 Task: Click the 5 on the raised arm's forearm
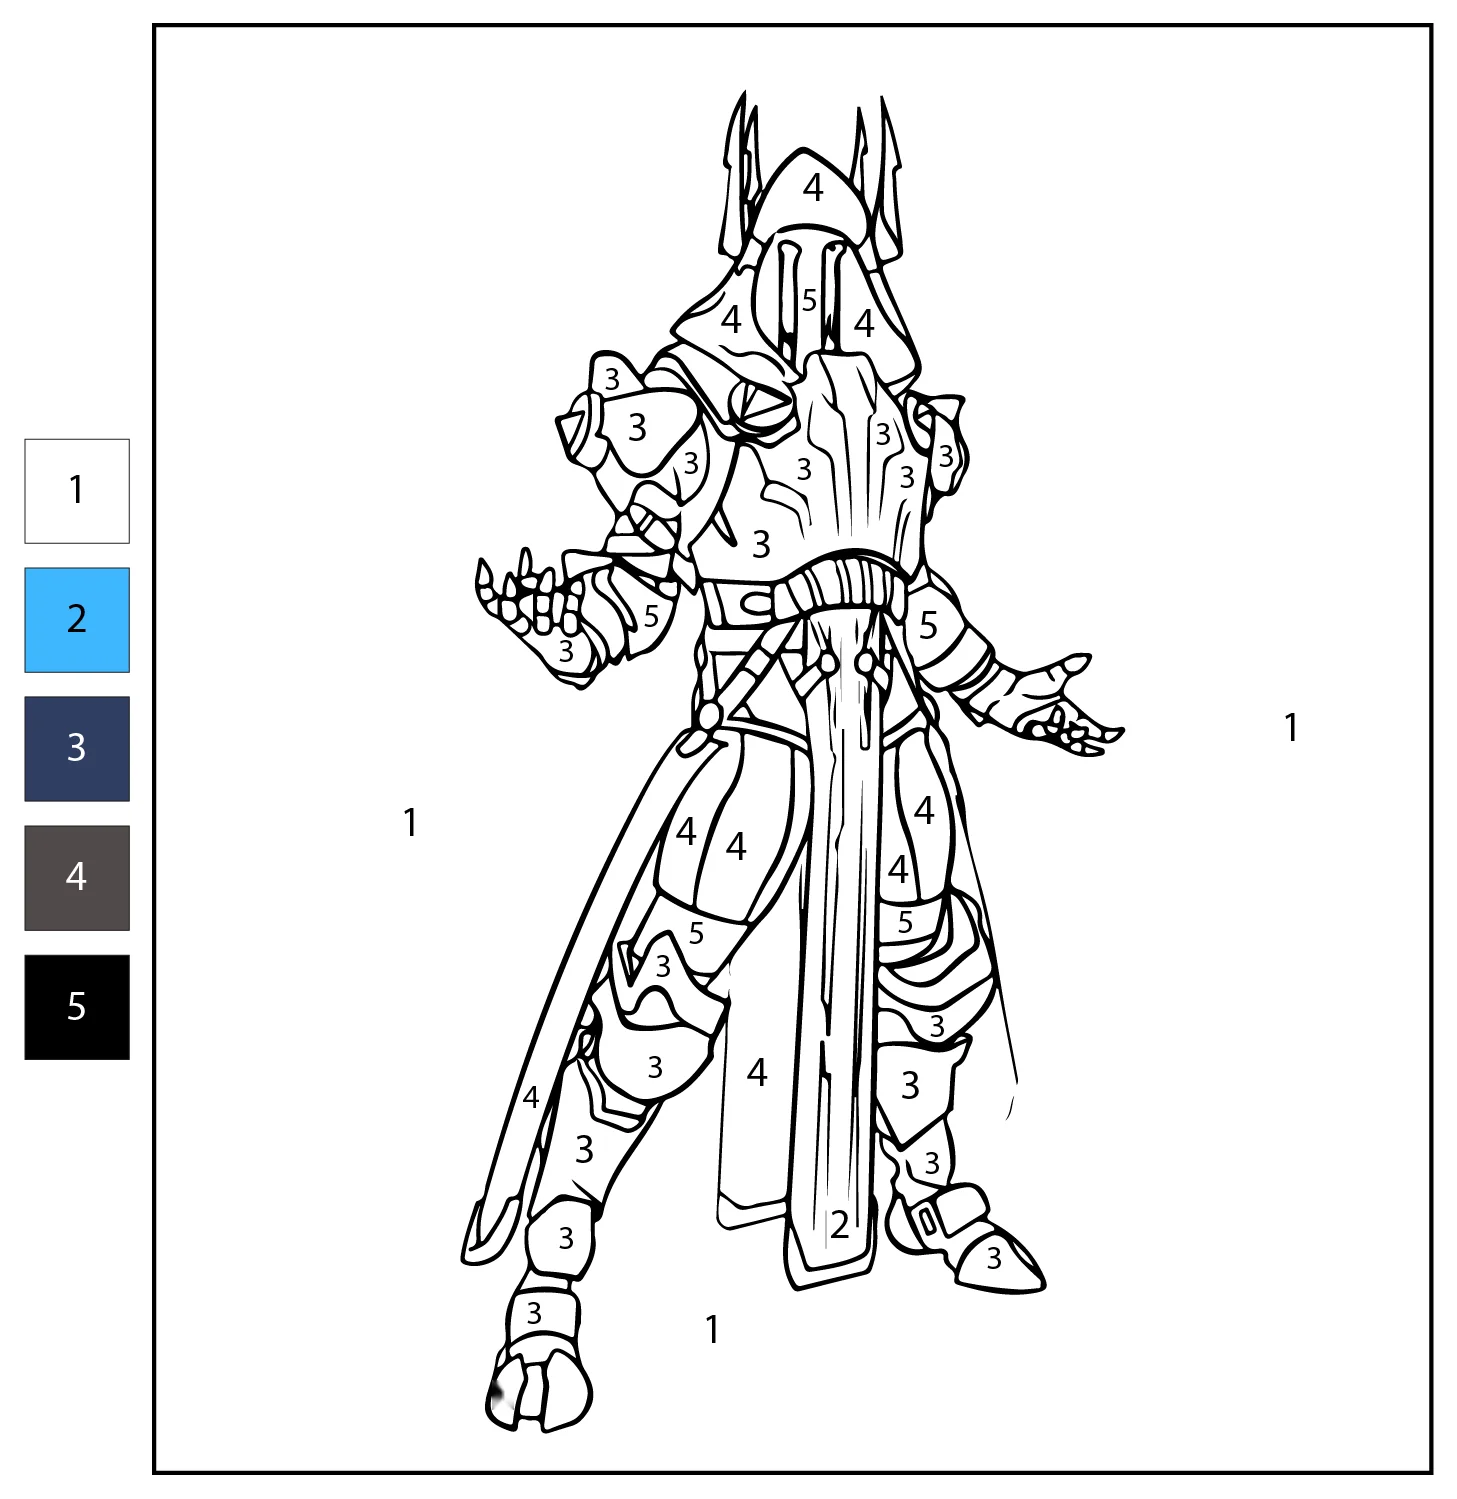coord(651,617)
